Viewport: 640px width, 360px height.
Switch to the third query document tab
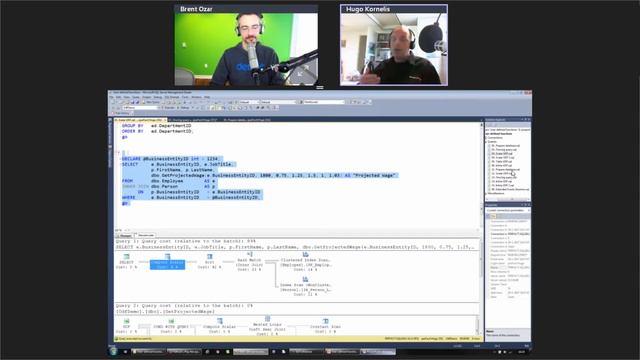pos(247,120)
